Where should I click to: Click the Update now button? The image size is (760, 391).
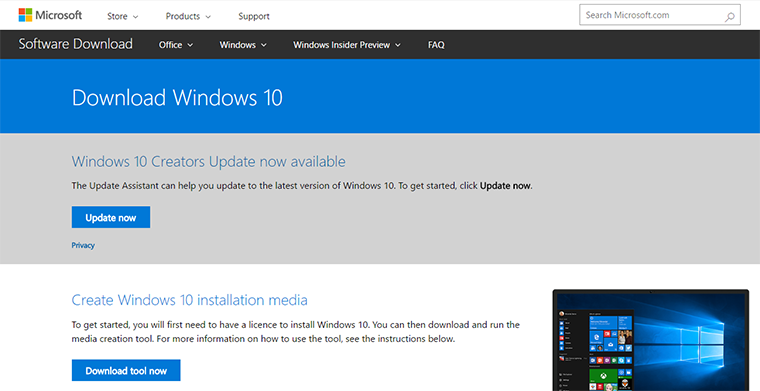pyautogui.click(x=111, y=217)
